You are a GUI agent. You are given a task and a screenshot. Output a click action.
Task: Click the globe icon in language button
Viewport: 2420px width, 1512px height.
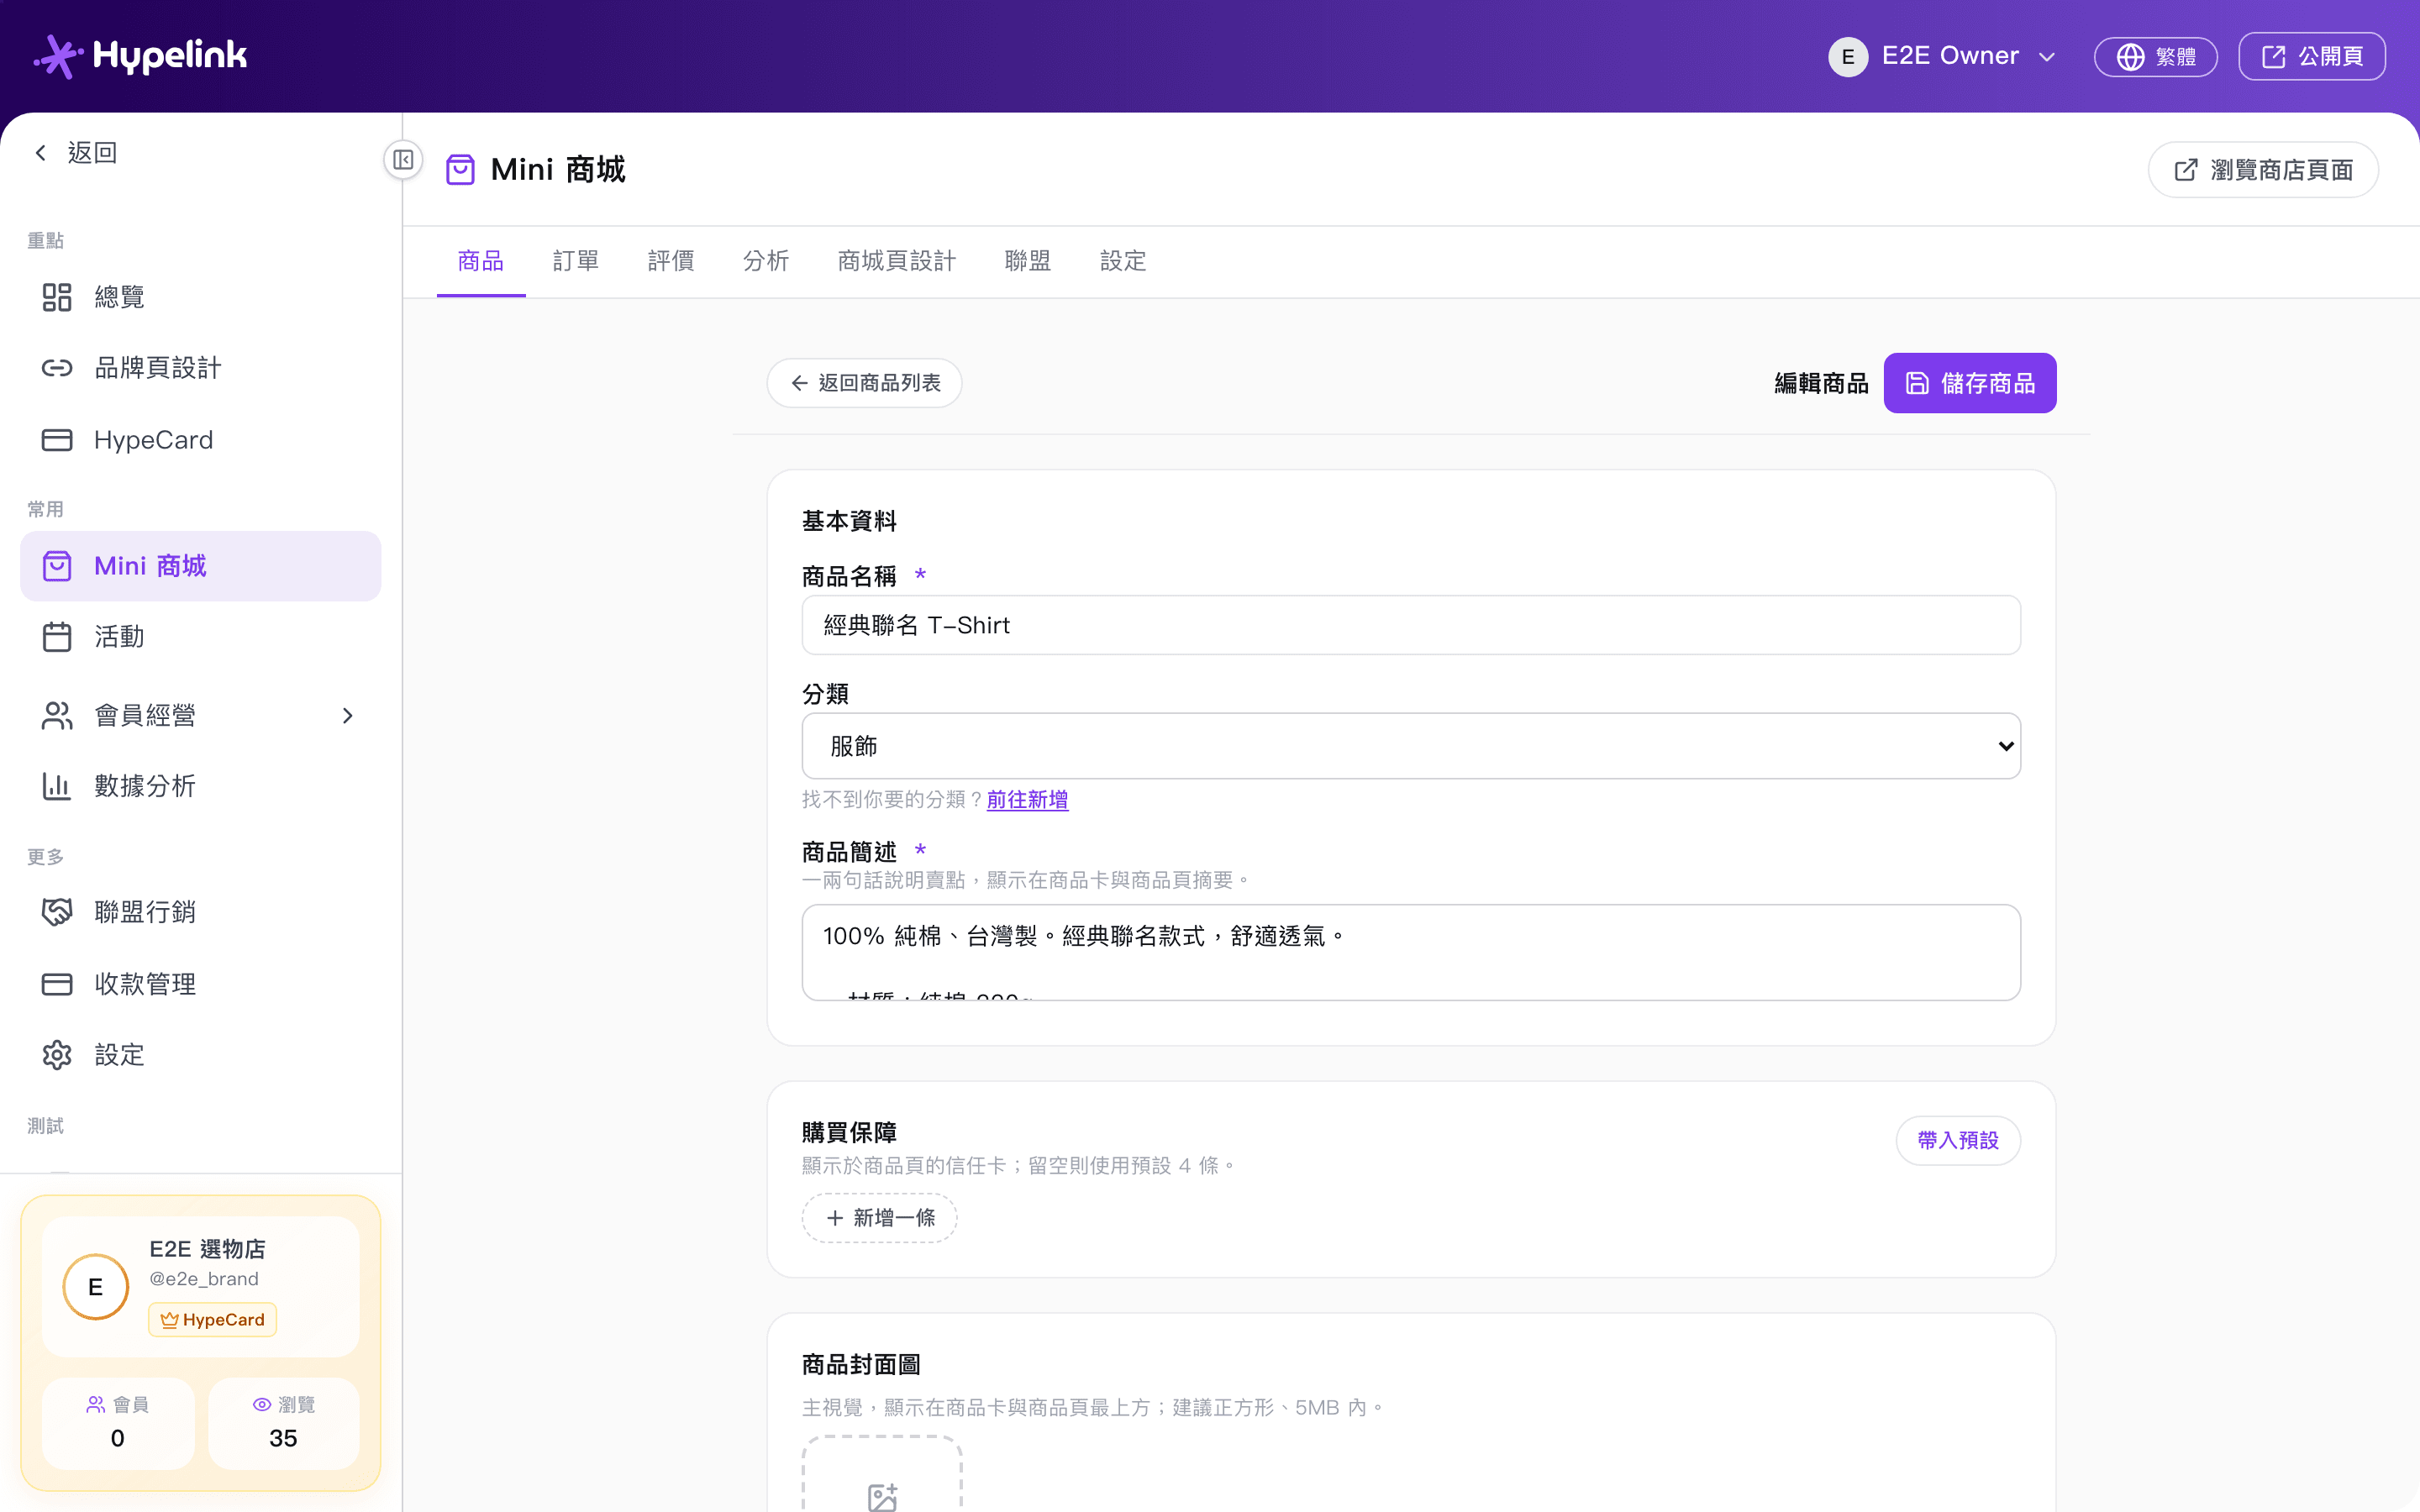coord(2130,56)
